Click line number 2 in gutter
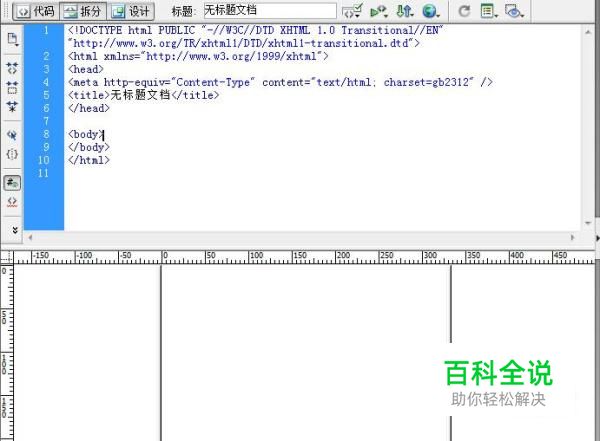600x441 pixels. coord(46,56)
